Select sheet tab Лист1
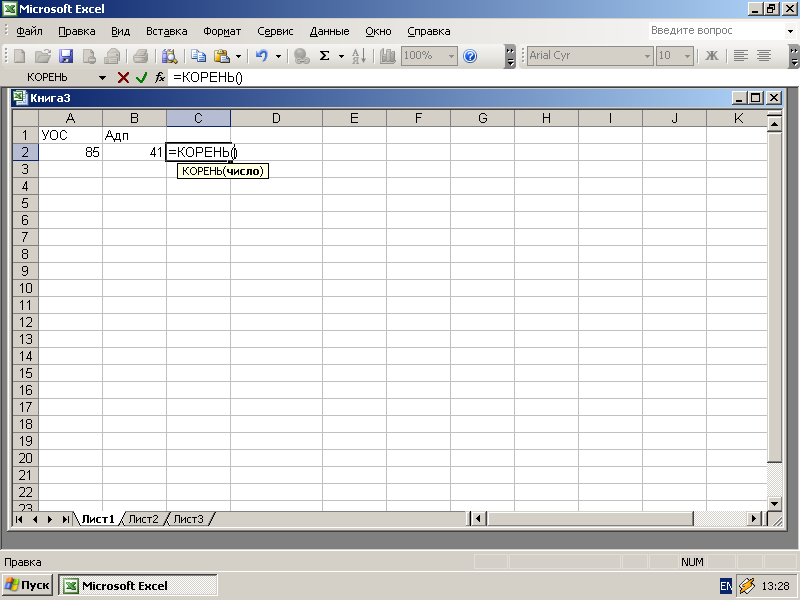Viewport: 800px width, 600px height. 98,519
